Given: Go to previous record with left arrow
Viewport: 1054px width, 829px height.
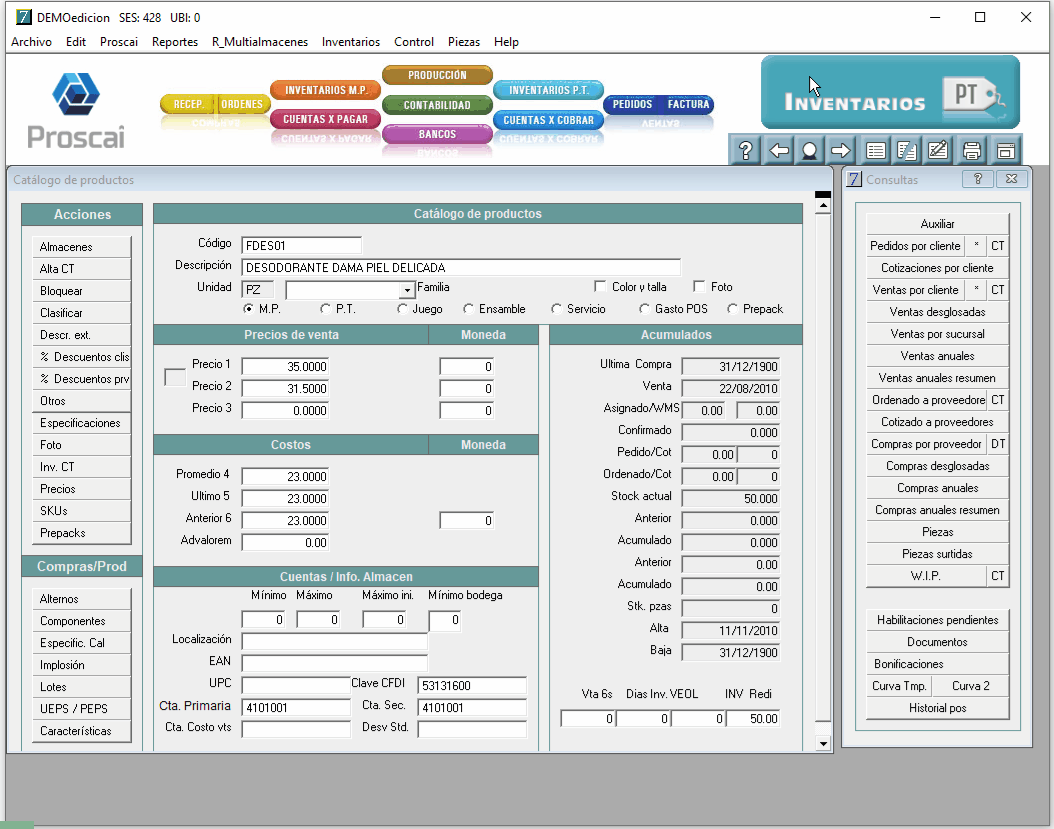Looking at the screenshot, I should click(778, 150).
